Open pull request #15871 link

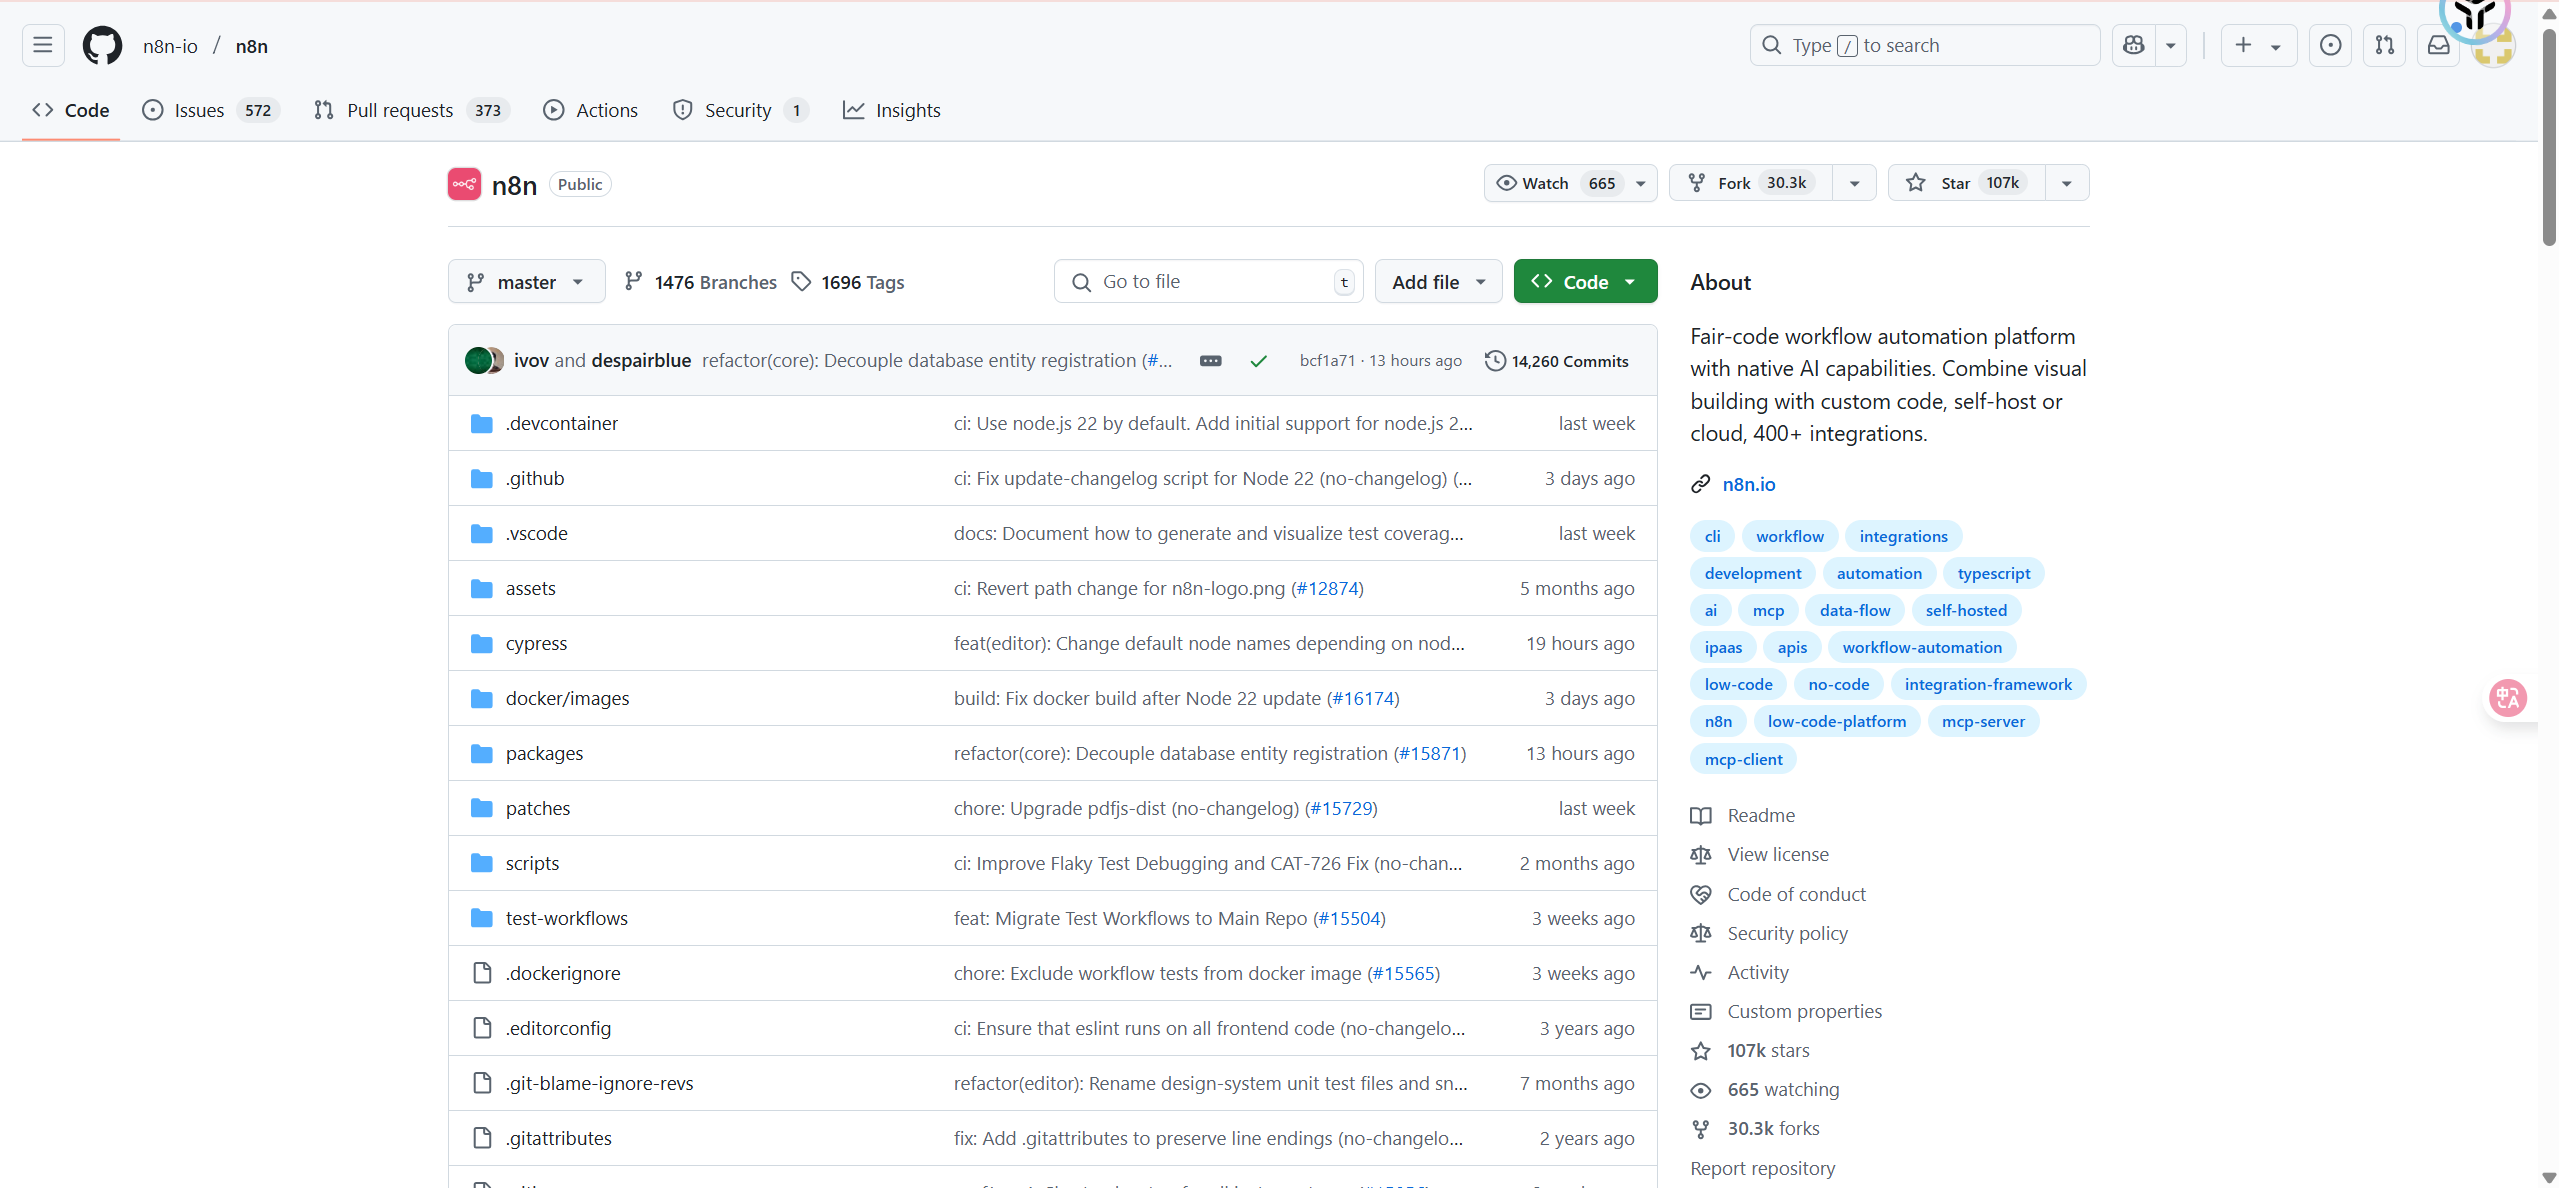(x=1430, y=753)
